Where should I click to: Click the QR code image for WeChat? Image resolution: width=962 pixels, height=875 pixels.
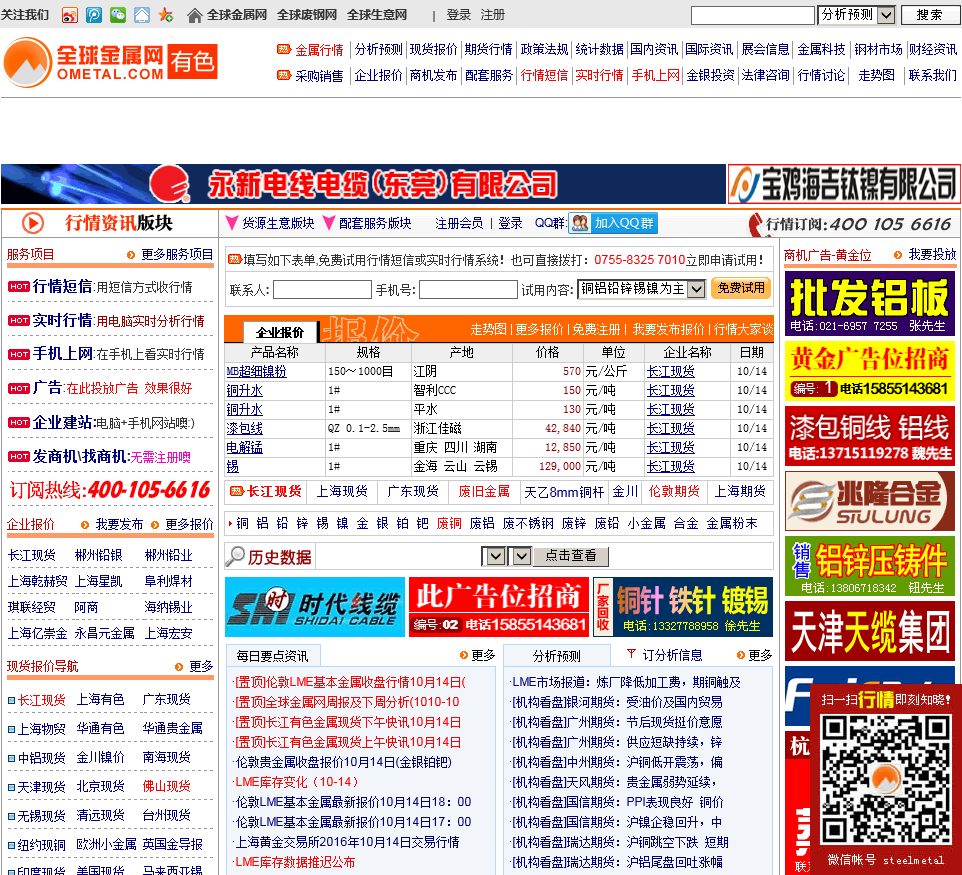click(885, 780)
